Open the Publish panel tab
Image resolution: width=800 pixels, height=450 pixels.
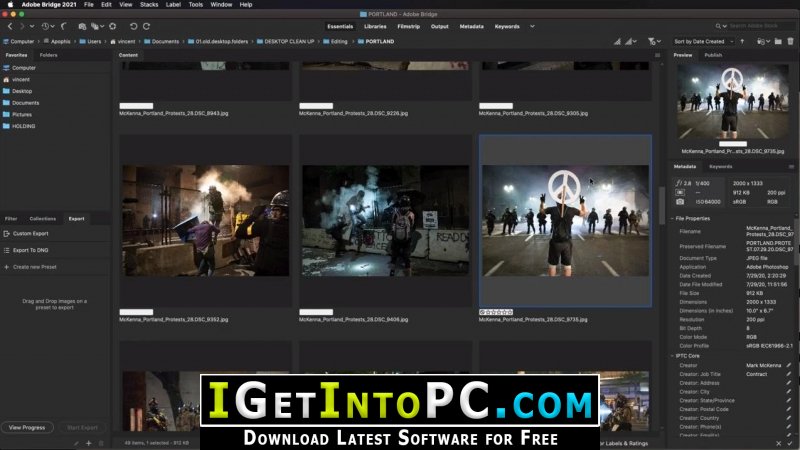713,55
